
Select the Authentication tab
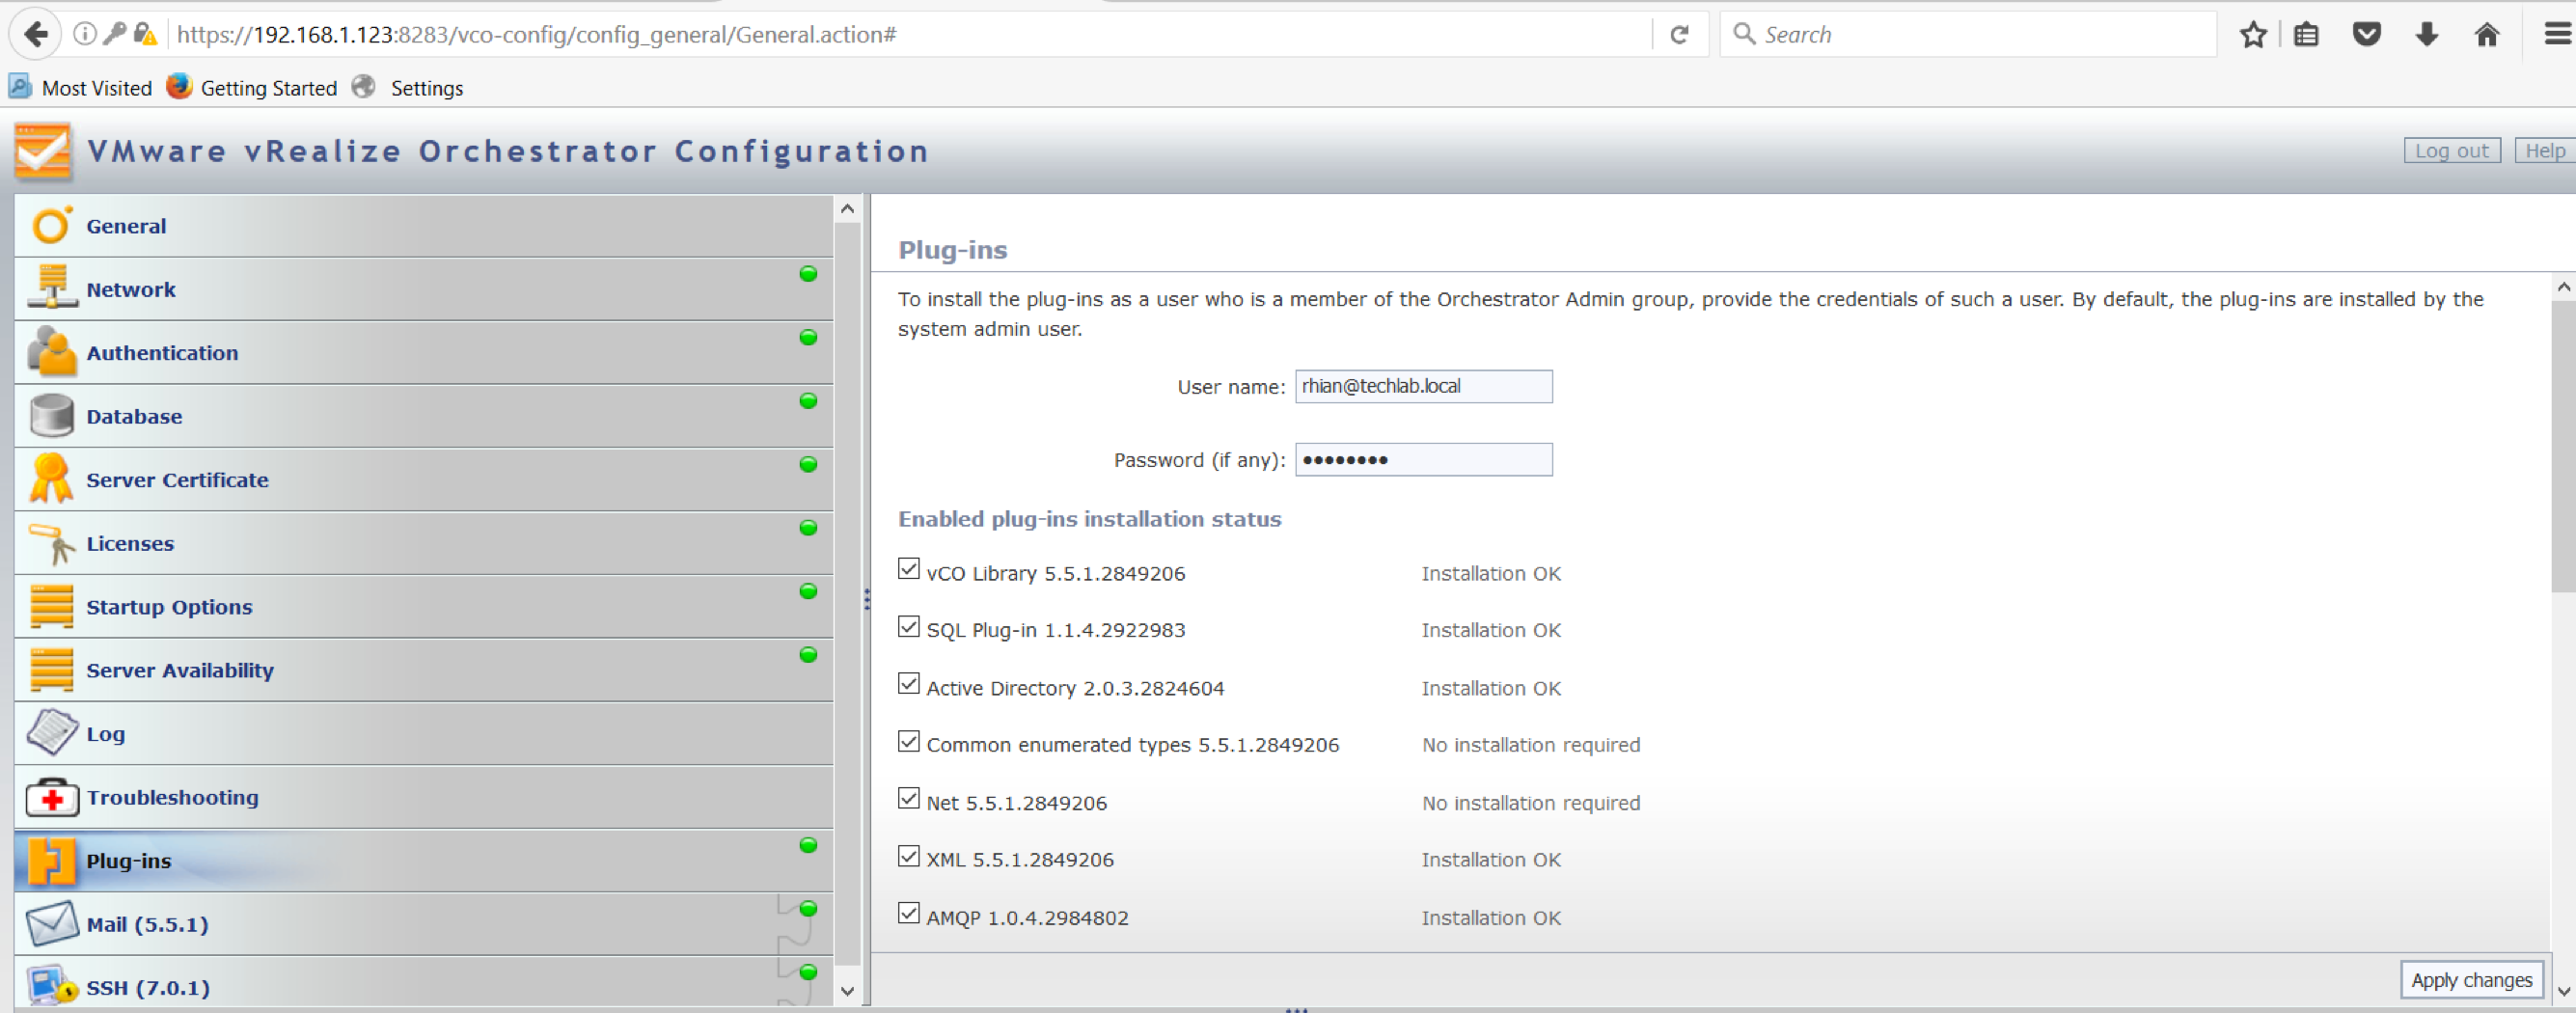(x=424, y=353)
